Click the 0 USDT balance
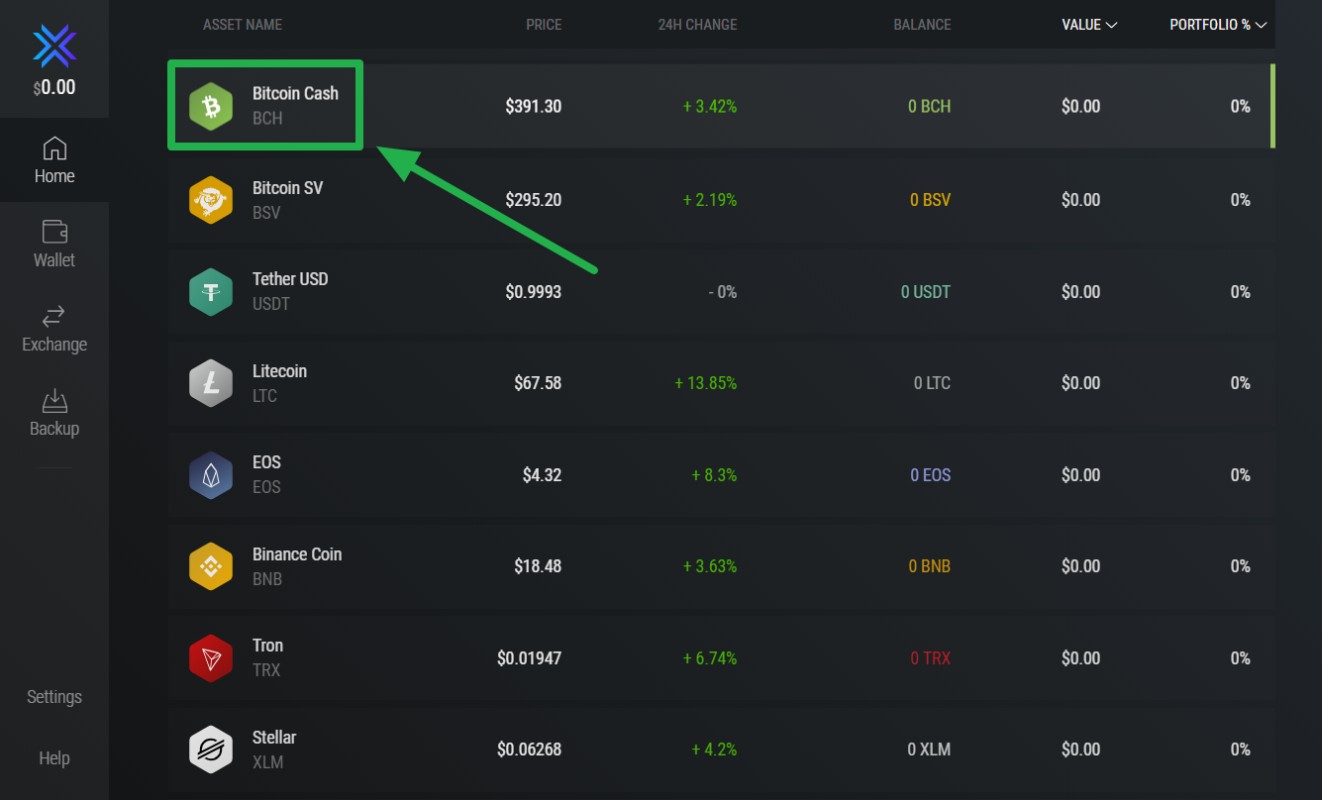Image resolution: width=1322 pixels, height=800 pixels. (926, 292)
